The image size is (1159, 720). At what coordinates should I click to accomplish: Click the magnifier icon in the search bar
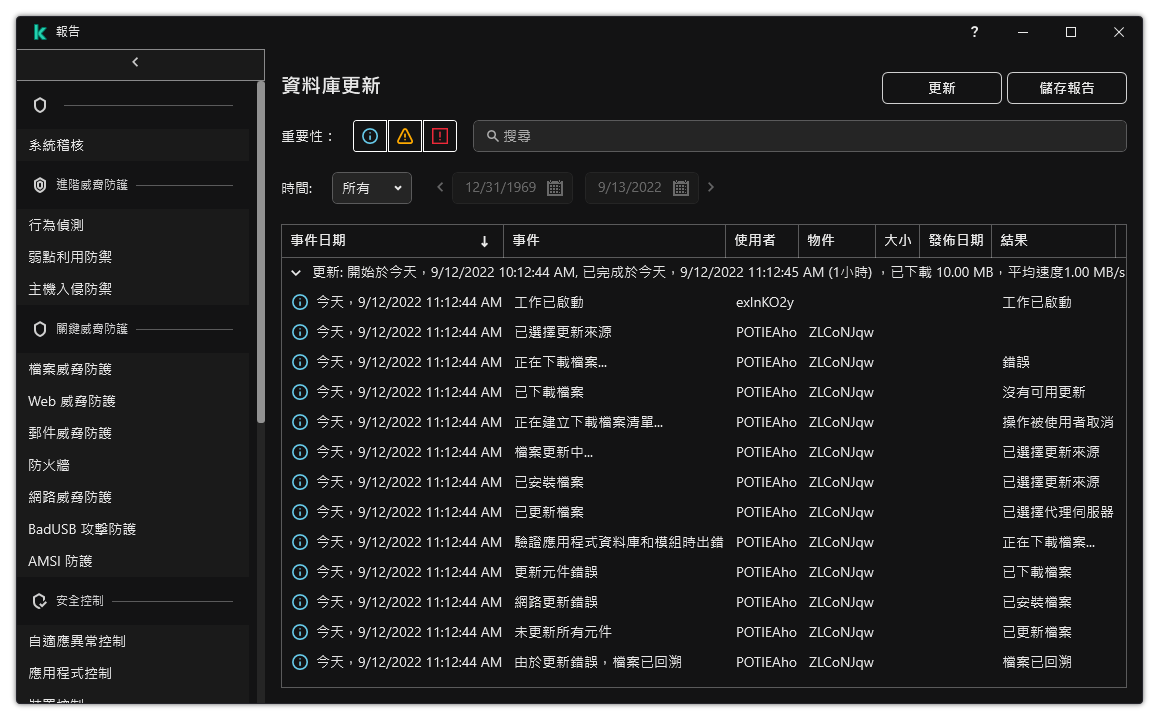(494, 135)
